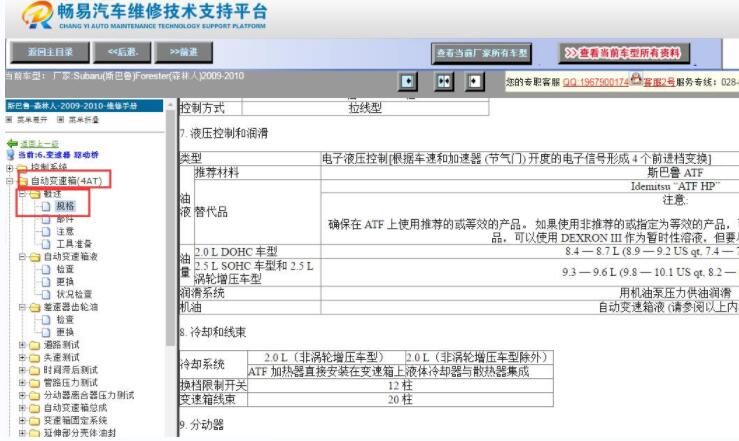Click the >>前进 forward button
This screenshot has height=441, width=739.
click(x=183, y=52)
